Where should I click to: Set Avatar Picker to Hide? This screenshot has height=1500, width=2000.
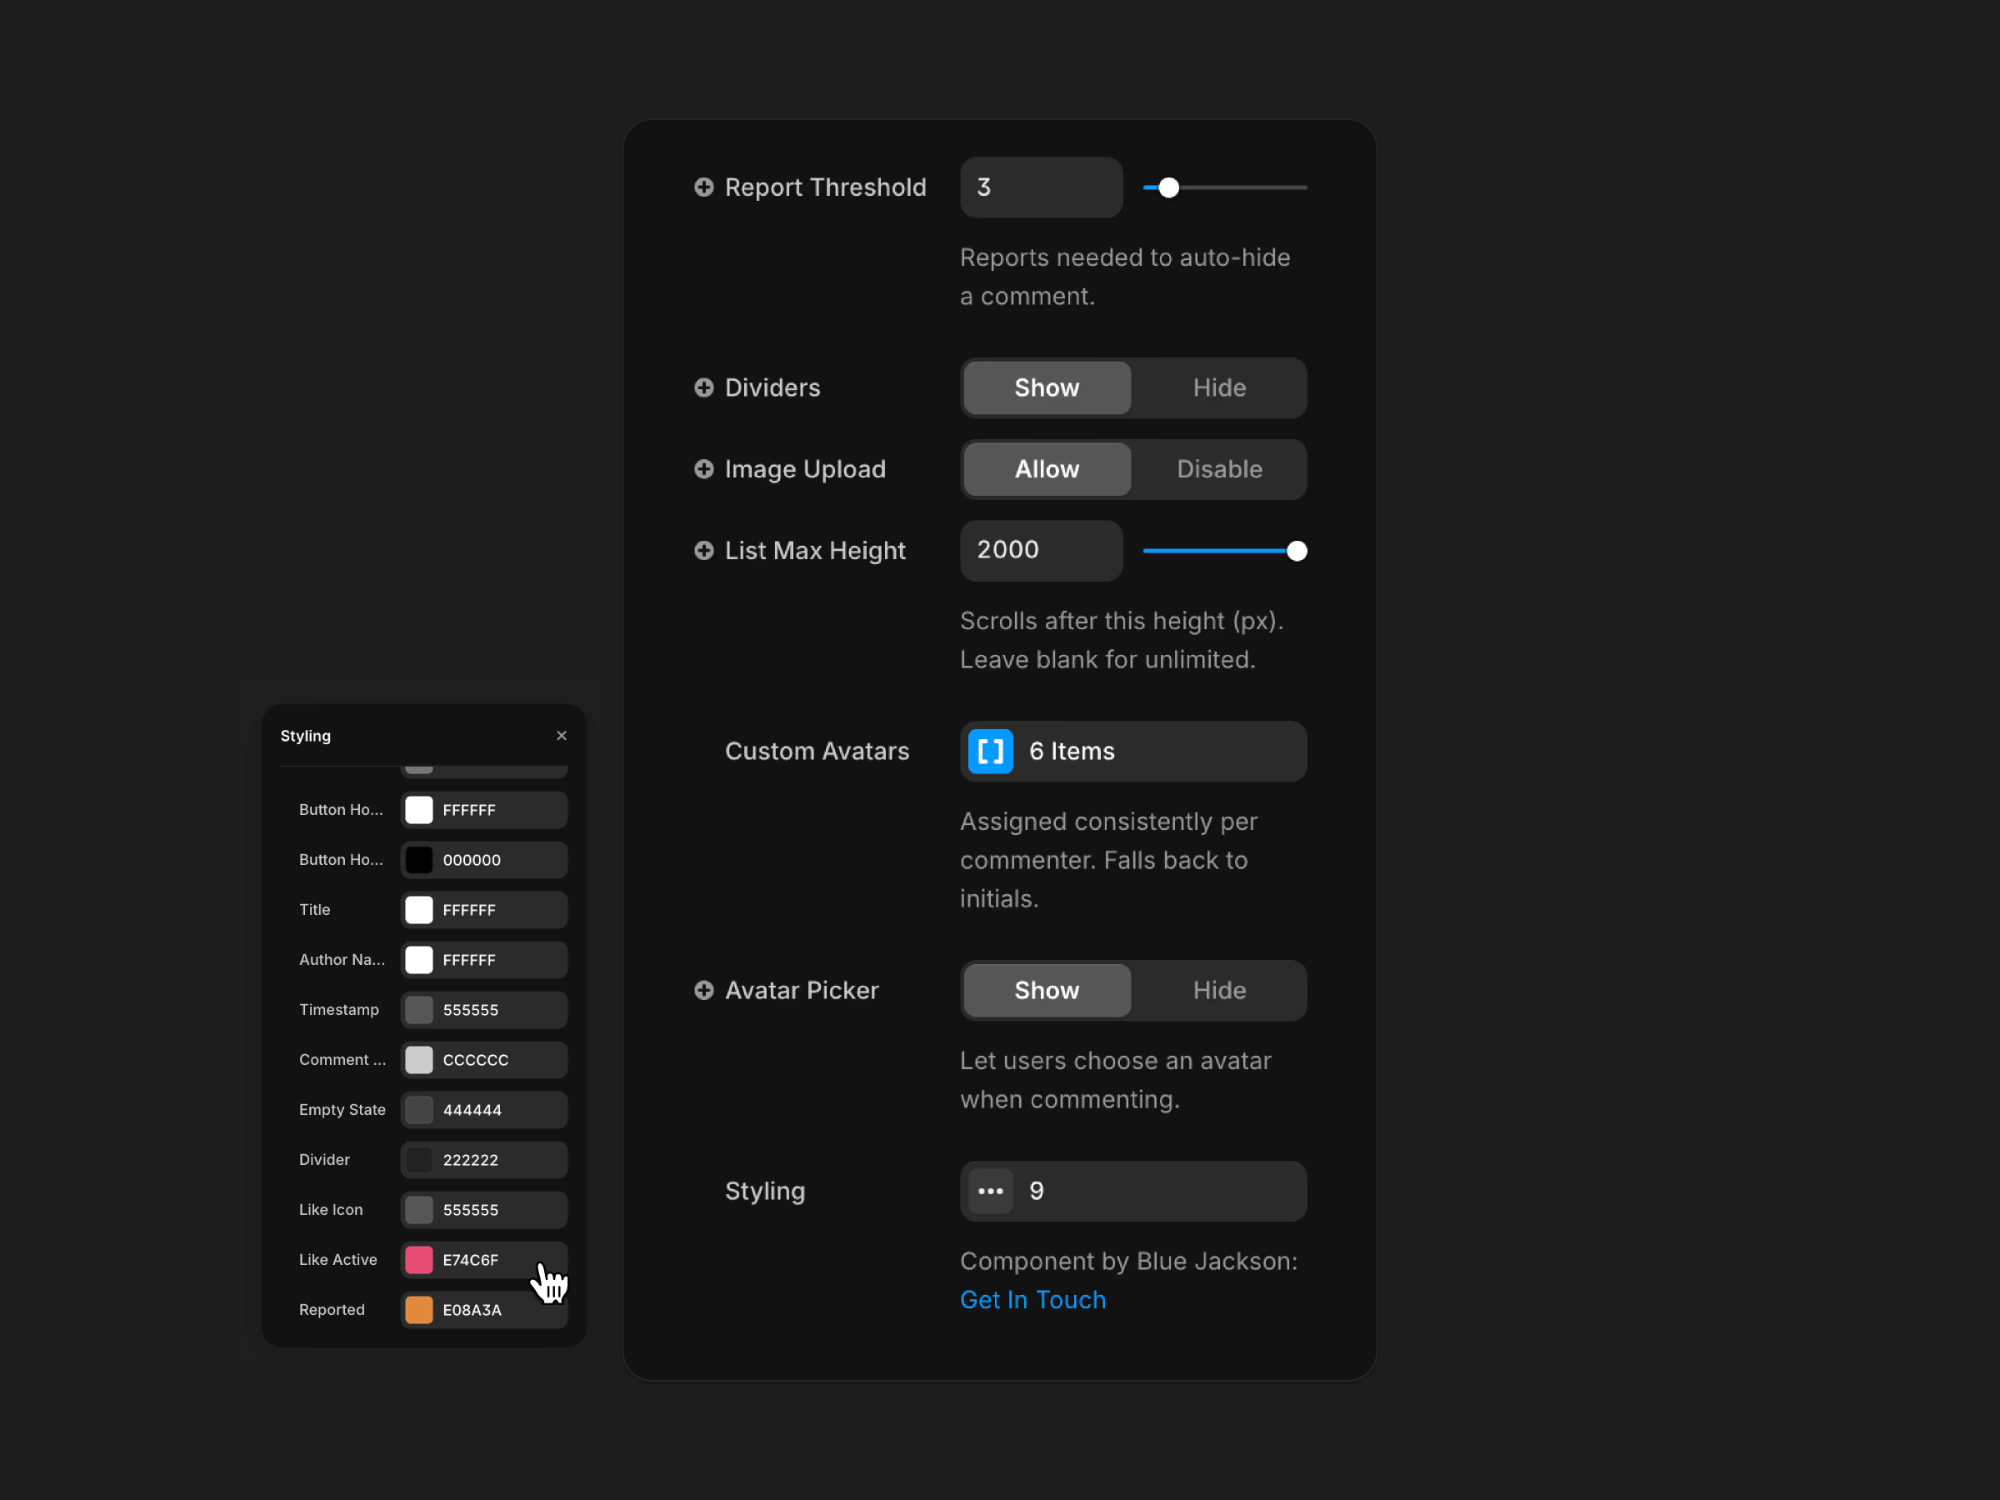[x=1219, y=990]
